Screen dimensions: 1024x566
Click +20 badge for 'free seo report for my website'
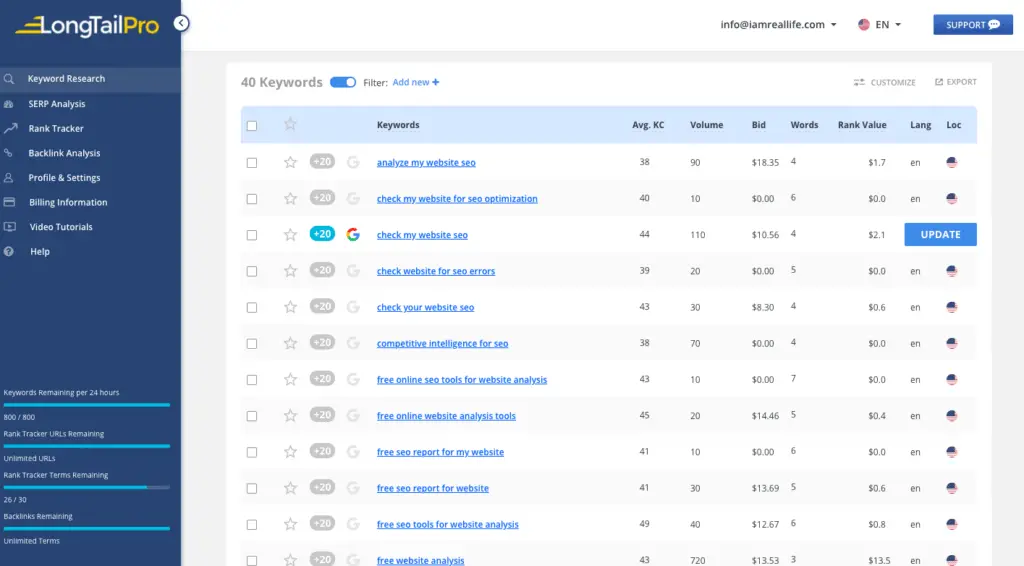(x=322, y=451)
